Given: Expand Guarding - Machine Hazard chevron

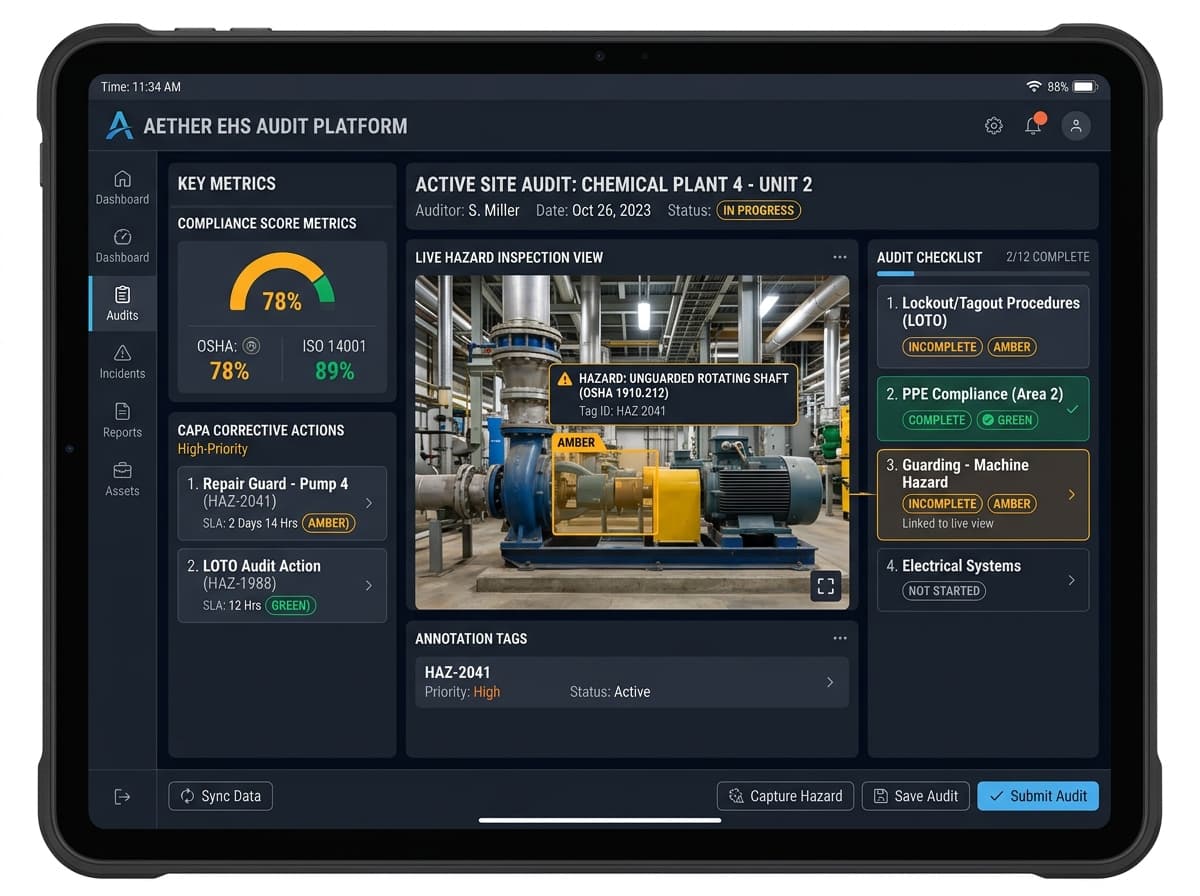Looking at the screenshot, I should click(1072, 494).
